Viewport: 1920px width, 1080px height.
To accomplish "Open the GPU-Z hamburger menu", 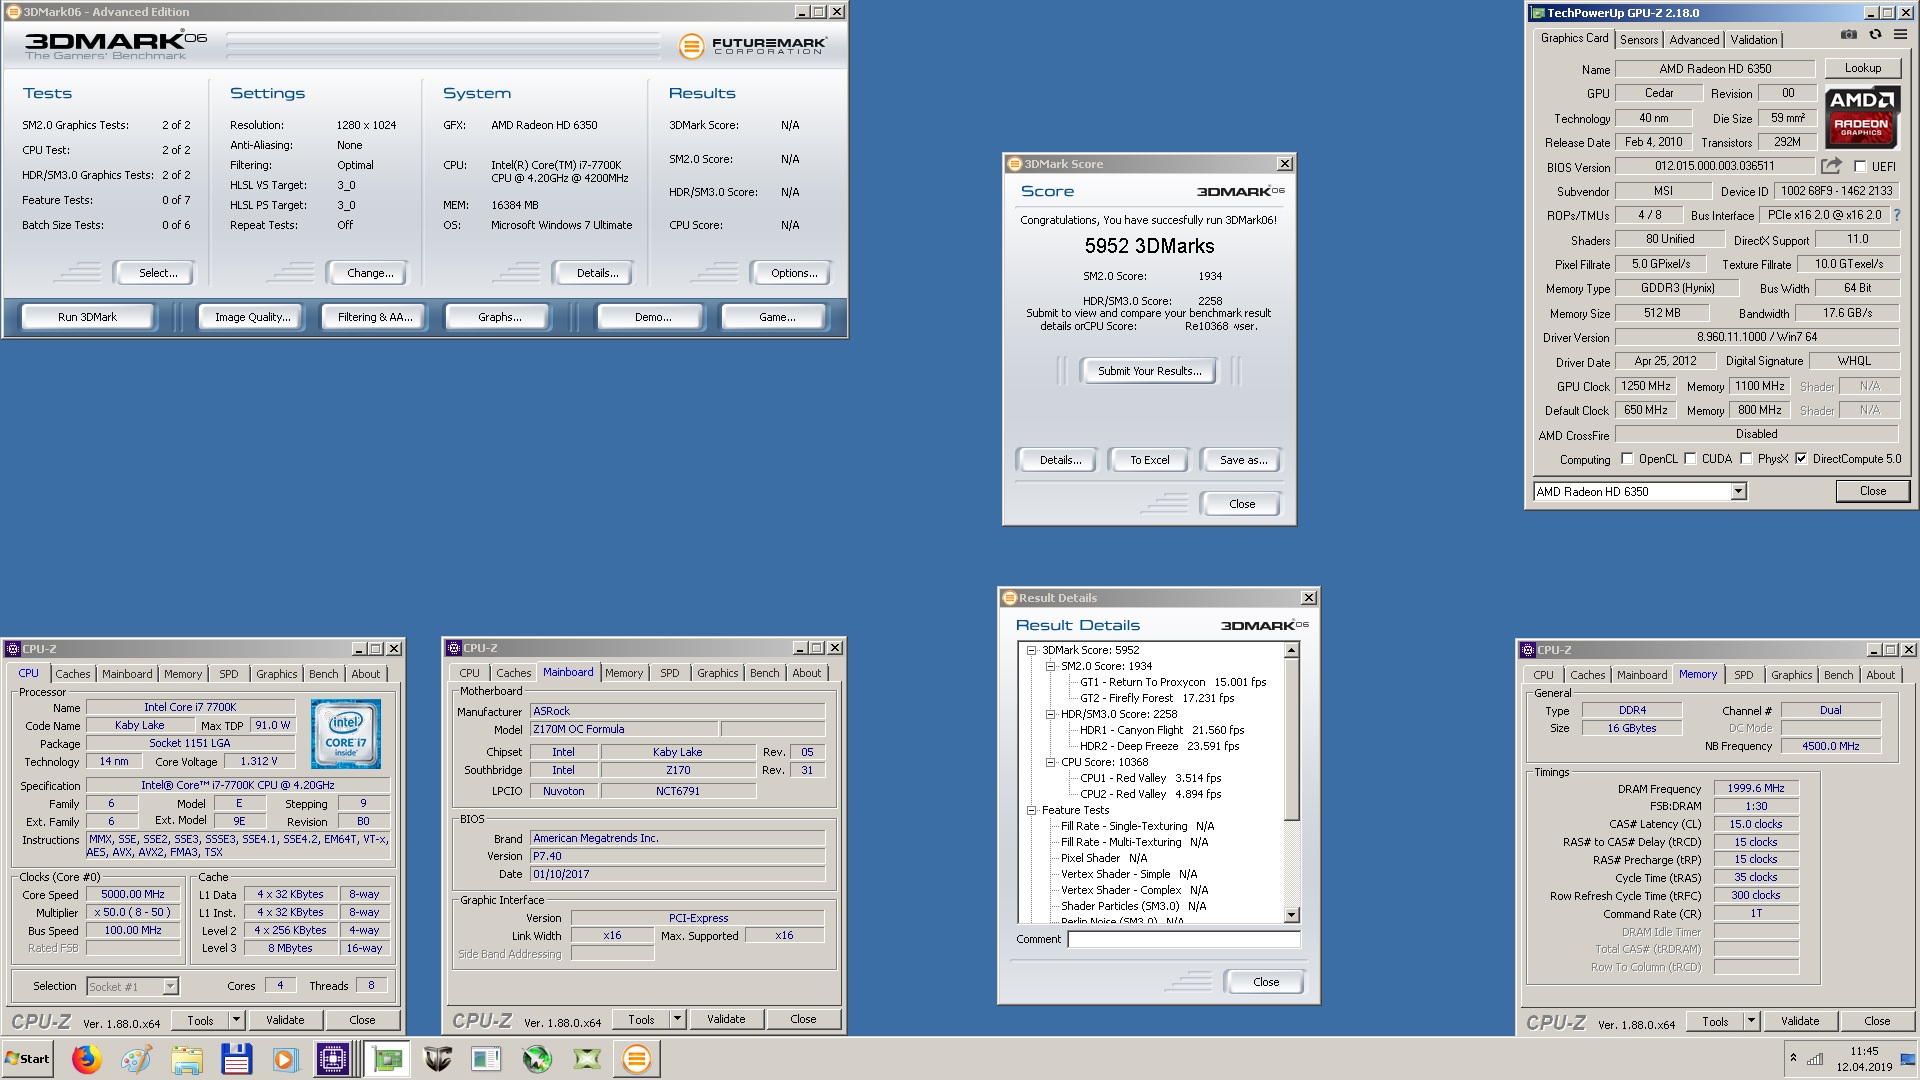I will coord(1900,35).
